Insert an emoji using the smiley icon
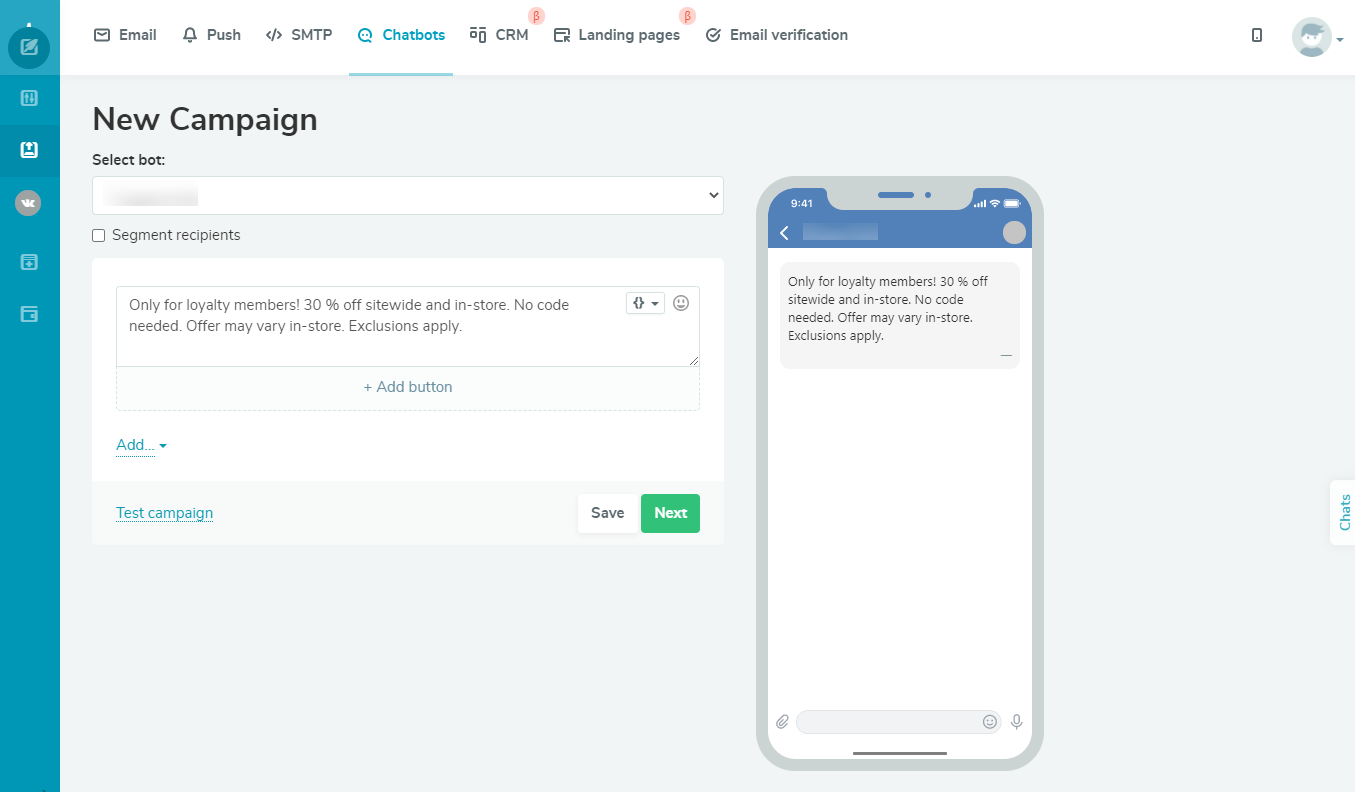 [x=681, y=303]
